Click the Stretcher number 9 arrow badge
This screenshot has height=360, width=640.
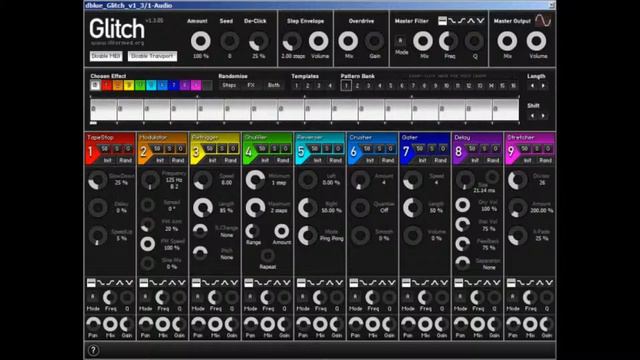tap(511, 152)
